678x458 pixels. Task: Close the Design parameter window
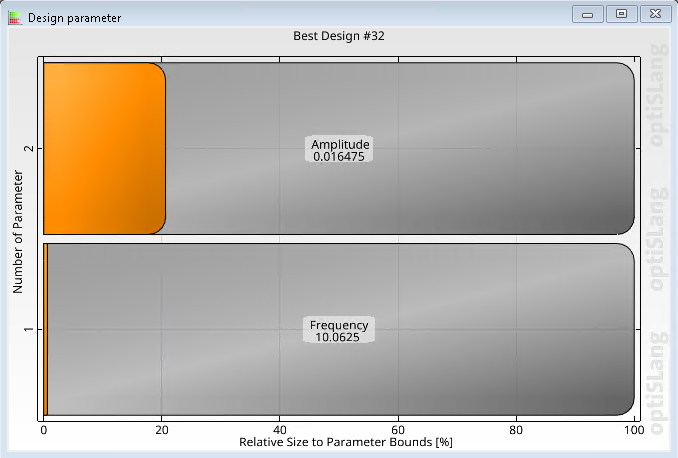tap(655, 14)
